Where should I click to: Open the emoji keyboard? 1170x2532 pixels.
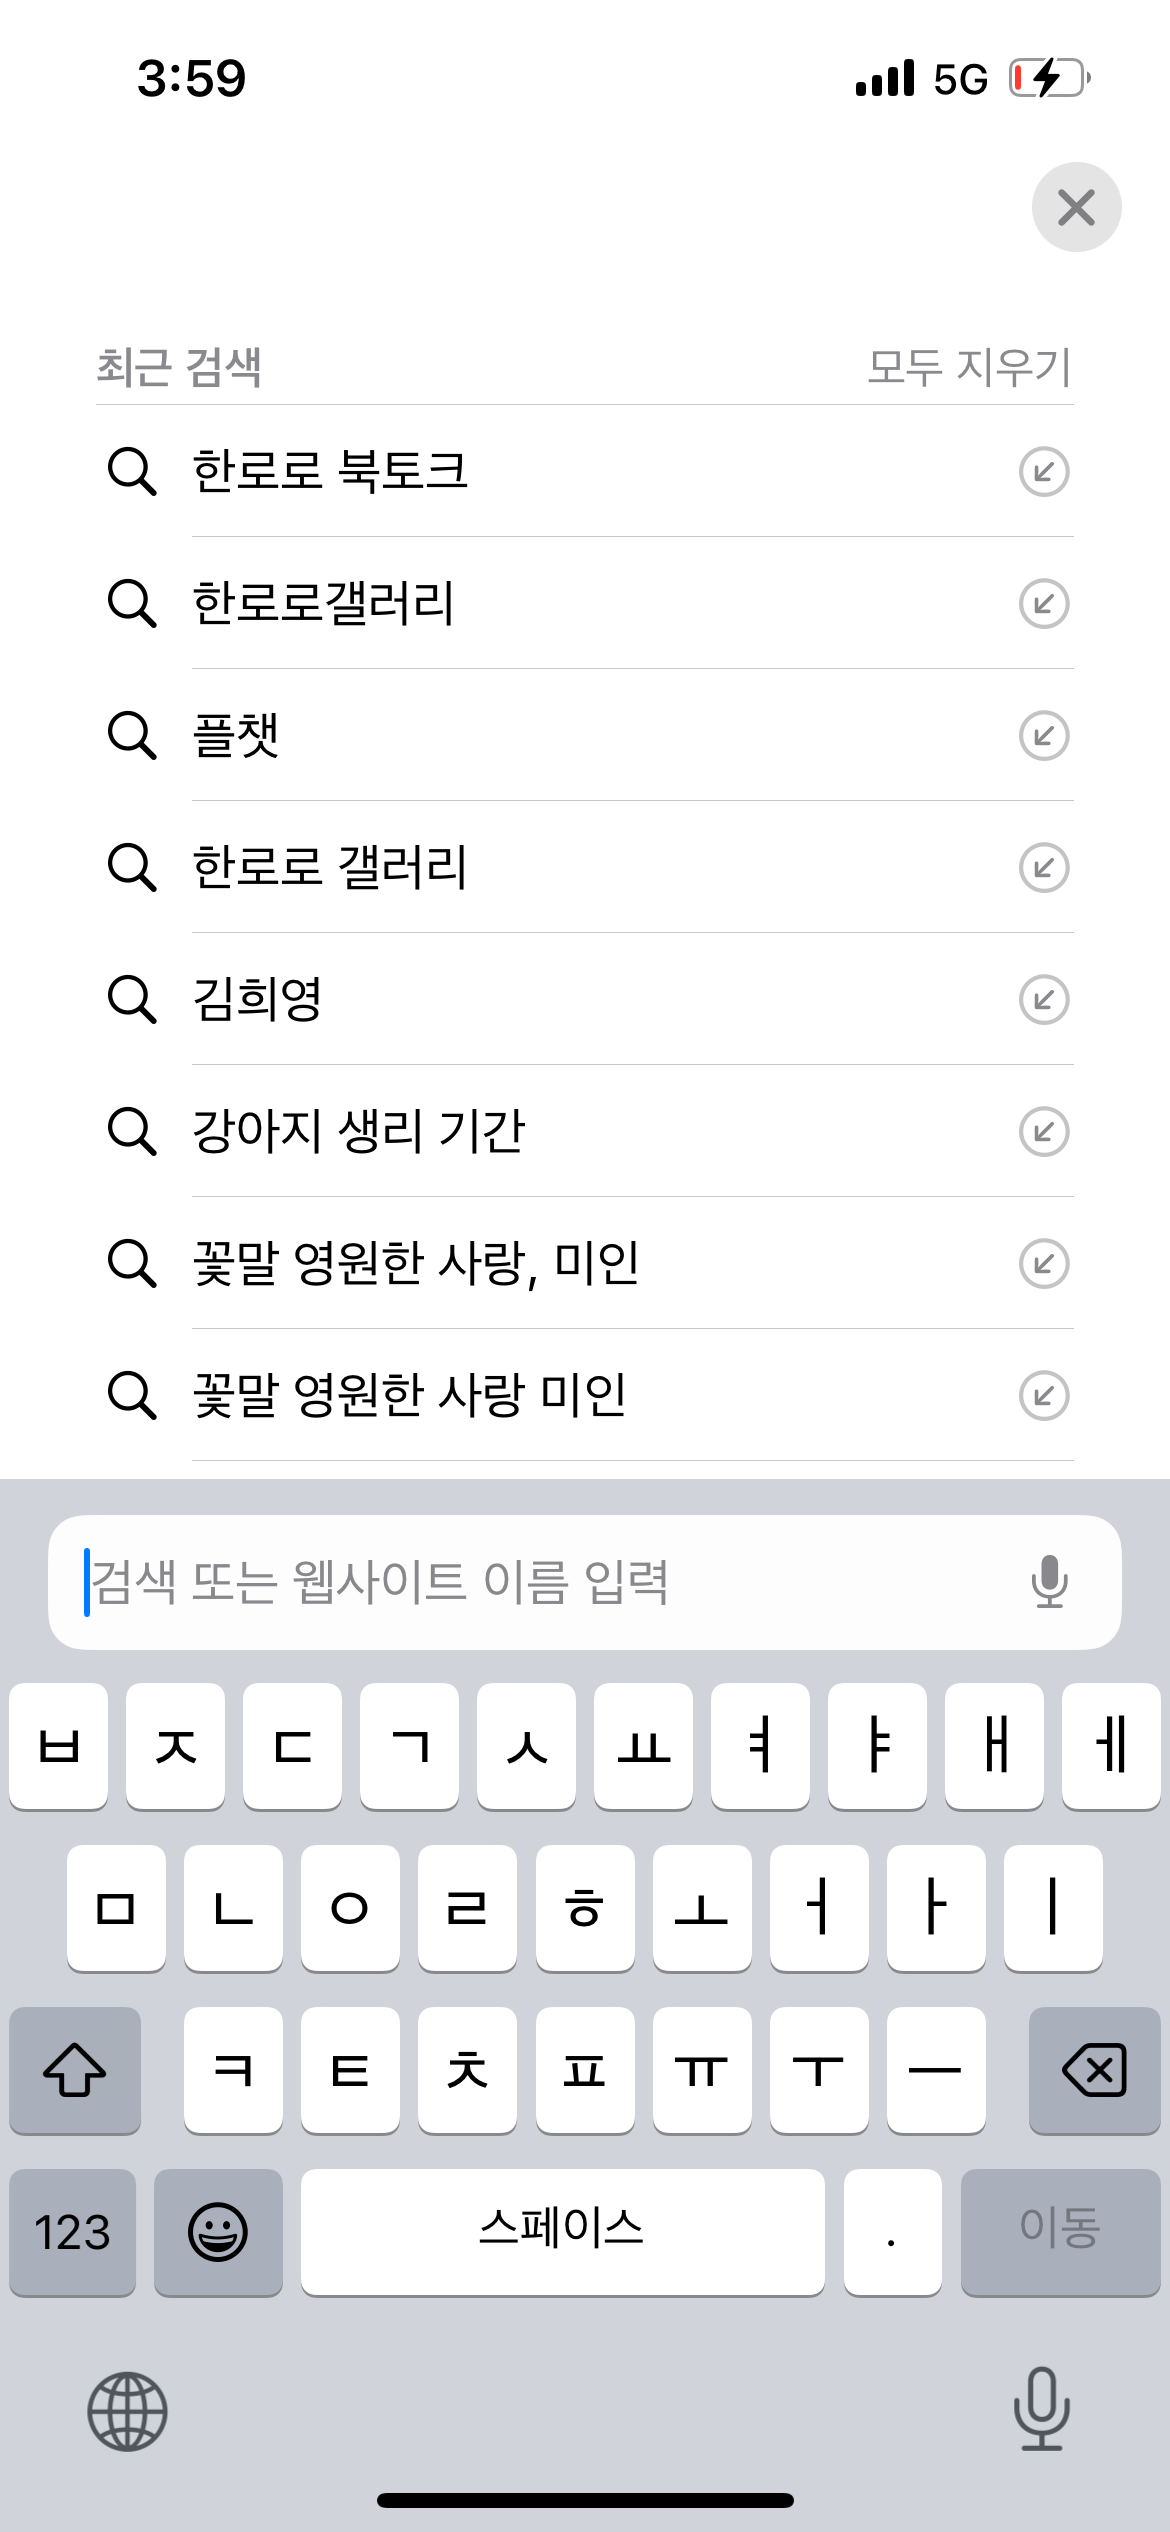[218, 2231]
